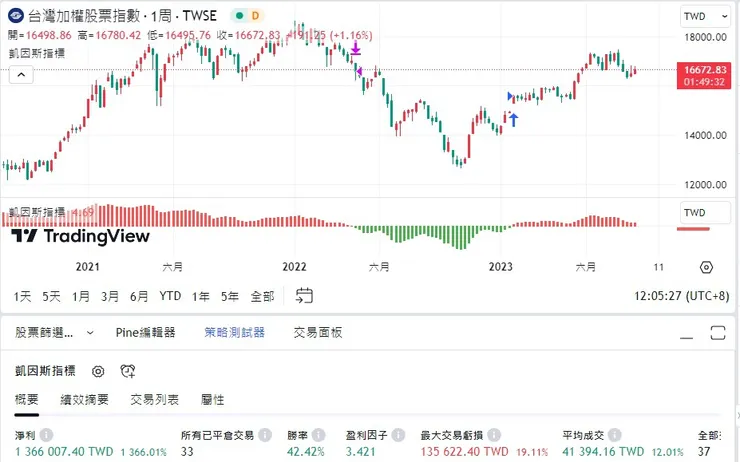Click the blue up arrow buy marker
Screen dimensions: 740x462
pyautogui.click(x=513, y=120)
